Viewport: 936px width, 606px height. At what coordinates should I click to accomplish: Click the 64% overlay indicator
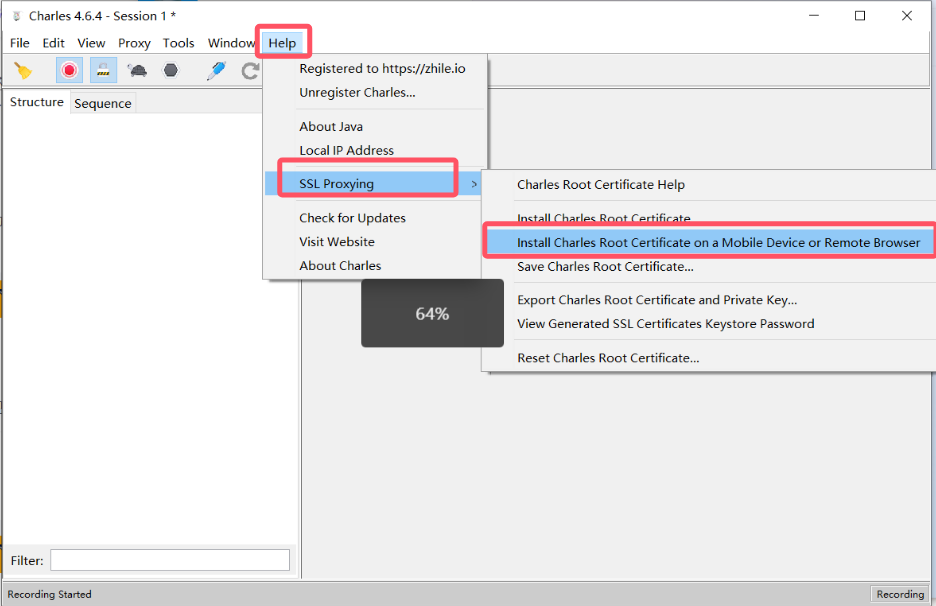point(432,313)
